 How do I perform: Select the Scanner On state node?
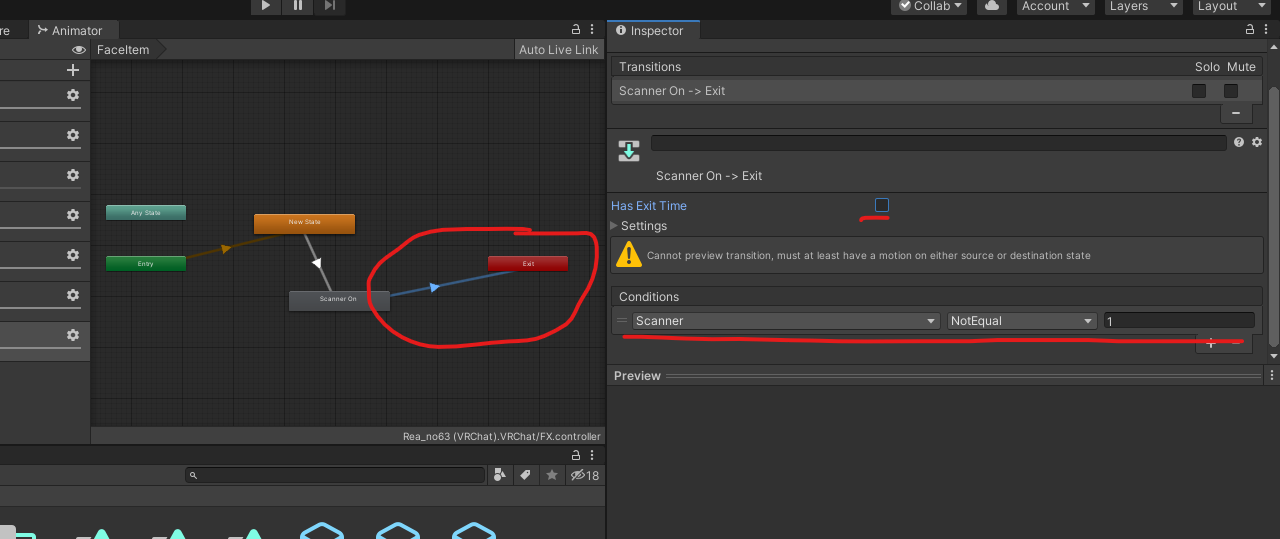[x=339, y=299]
